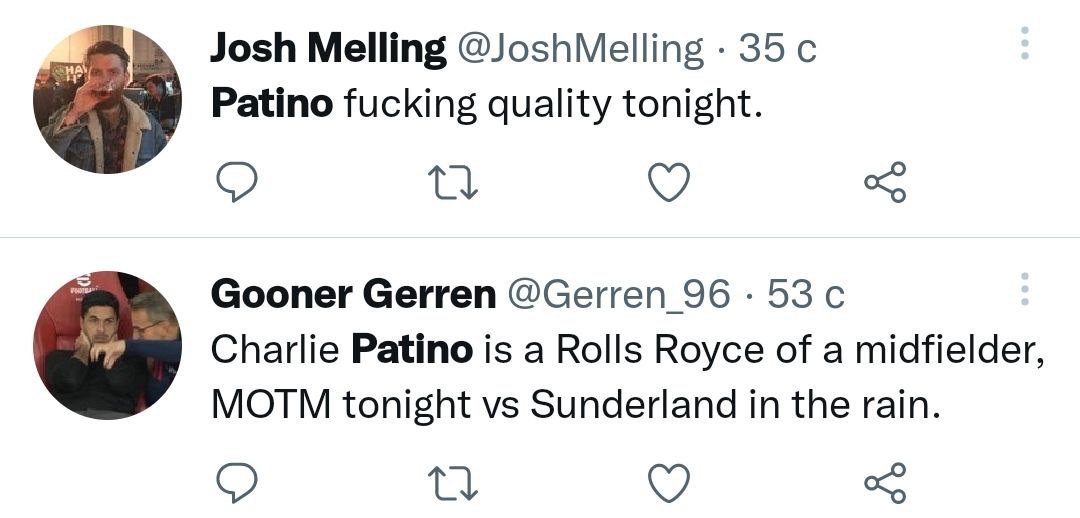Viewport: 1080px width, 518px height.
Task: Click the 53 c timestamp
Action: coord(806,294)
